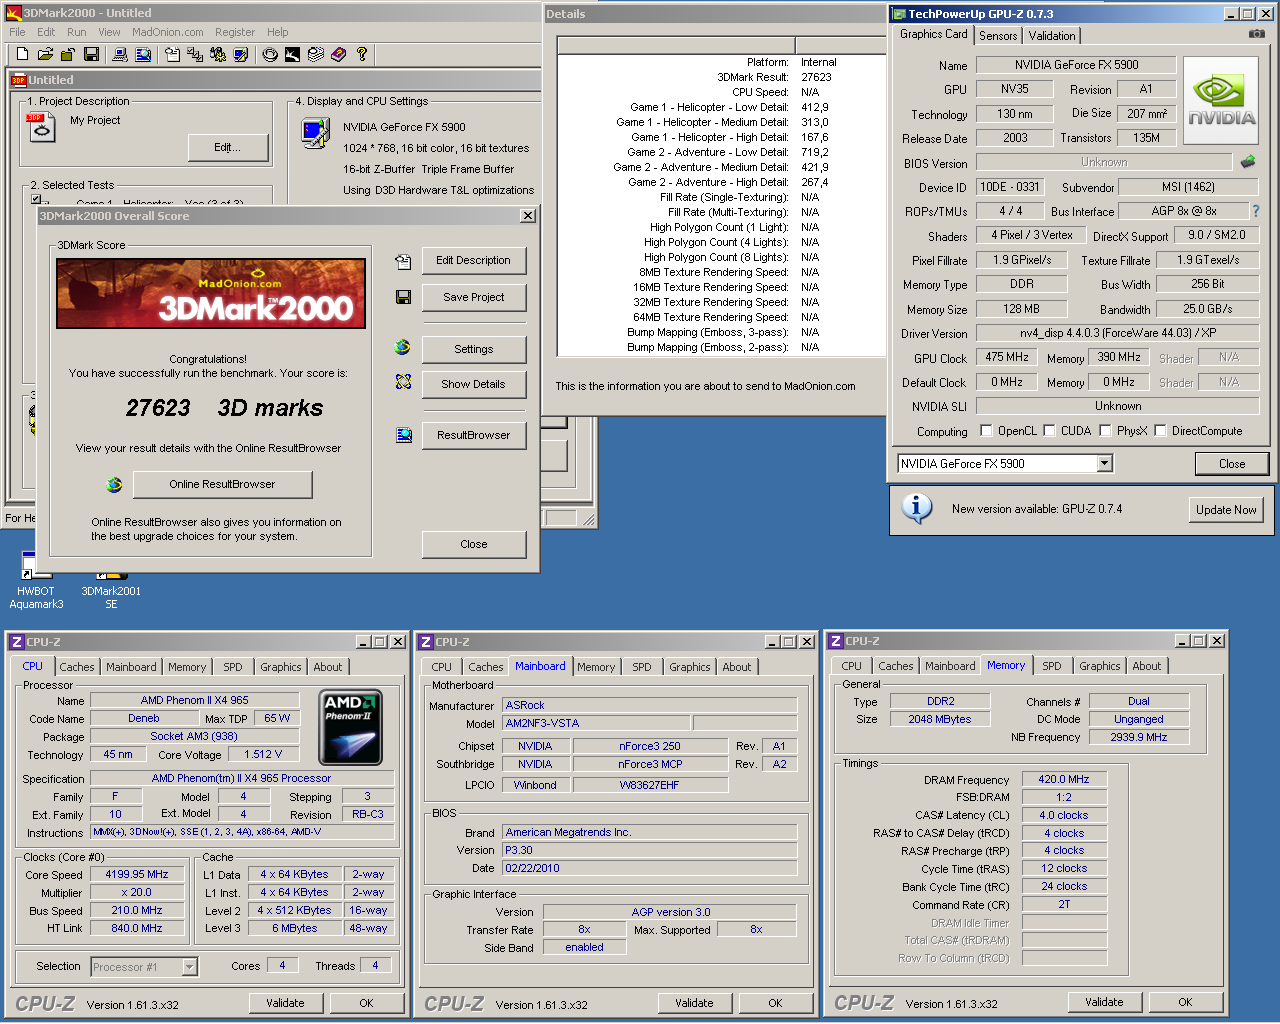Switch to the Validation tab in GPU-Z
The height and width of the screenshot is (1024, 1280).
pos(1052,35)
